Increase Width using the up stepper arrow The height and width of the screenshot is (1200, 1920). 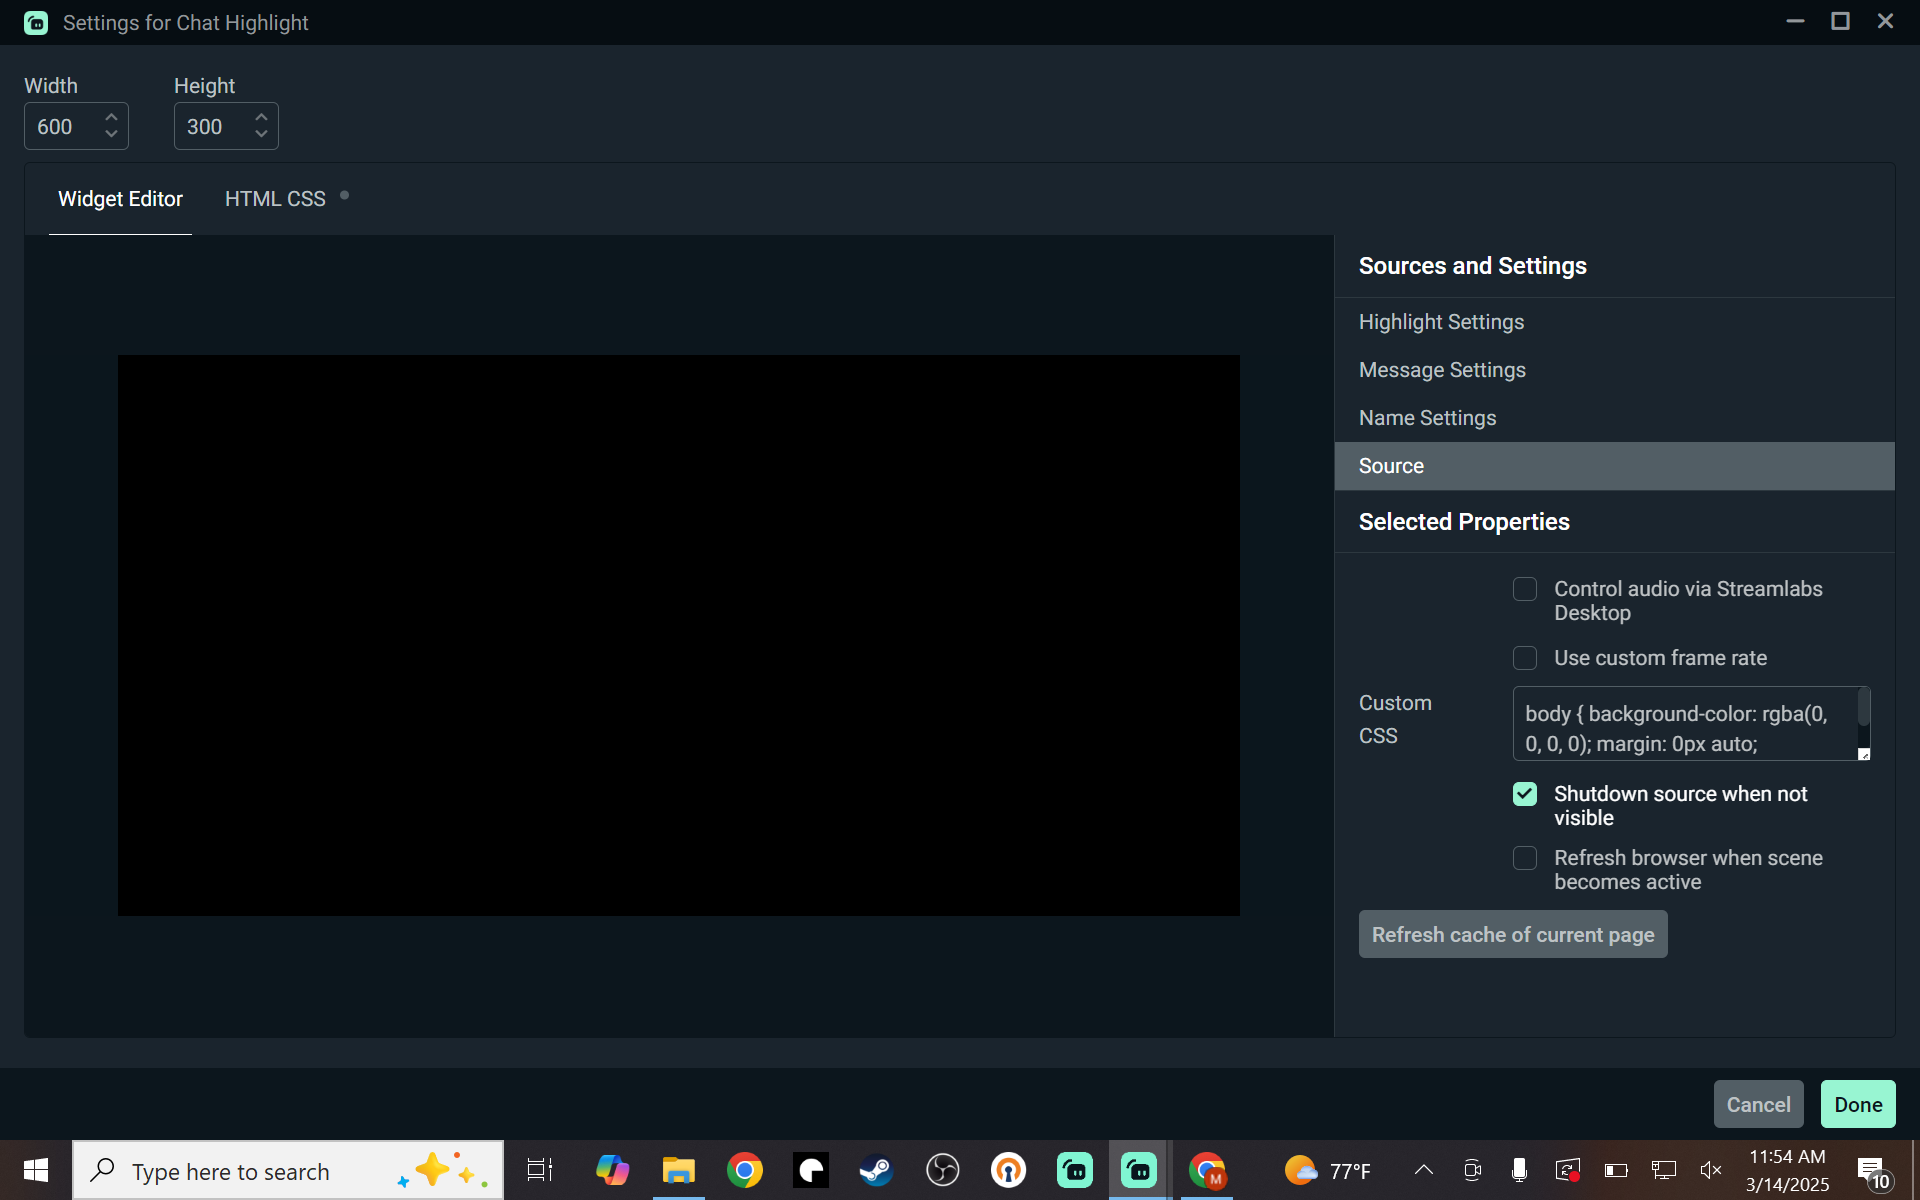click(x=110, y=116)
